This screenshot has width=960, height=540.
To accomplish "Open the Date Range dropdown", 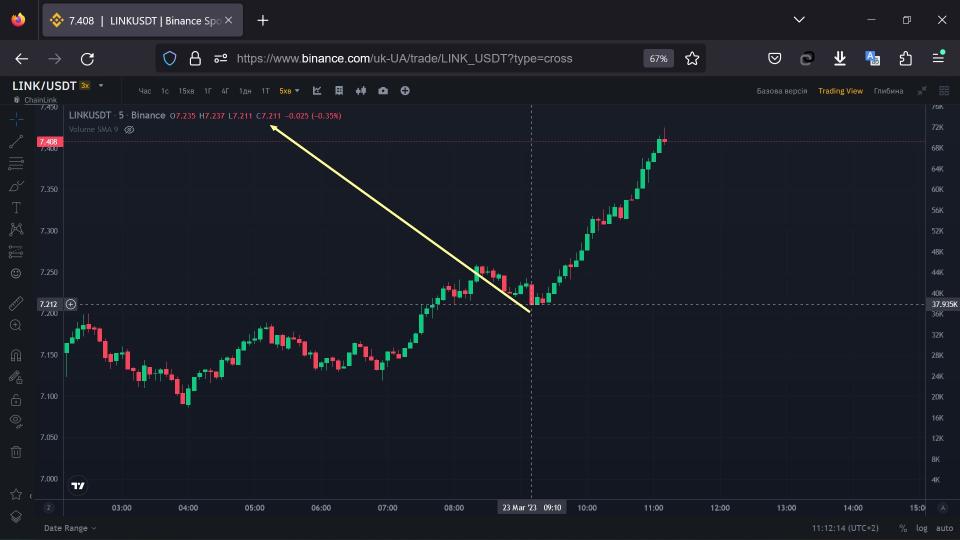I will [x=70, y=528].
